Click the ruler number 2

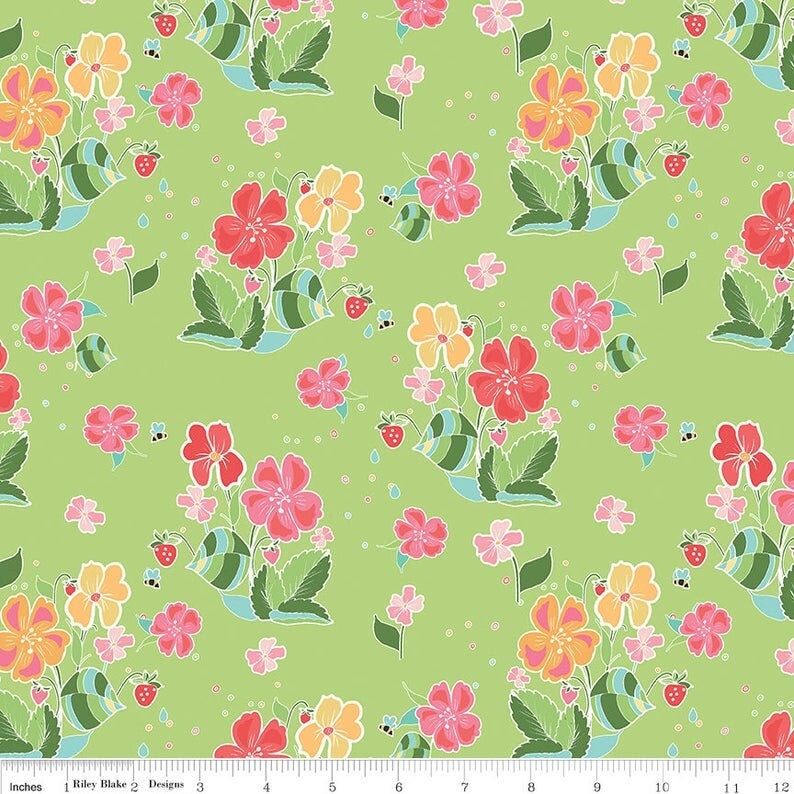coord(134,787)
